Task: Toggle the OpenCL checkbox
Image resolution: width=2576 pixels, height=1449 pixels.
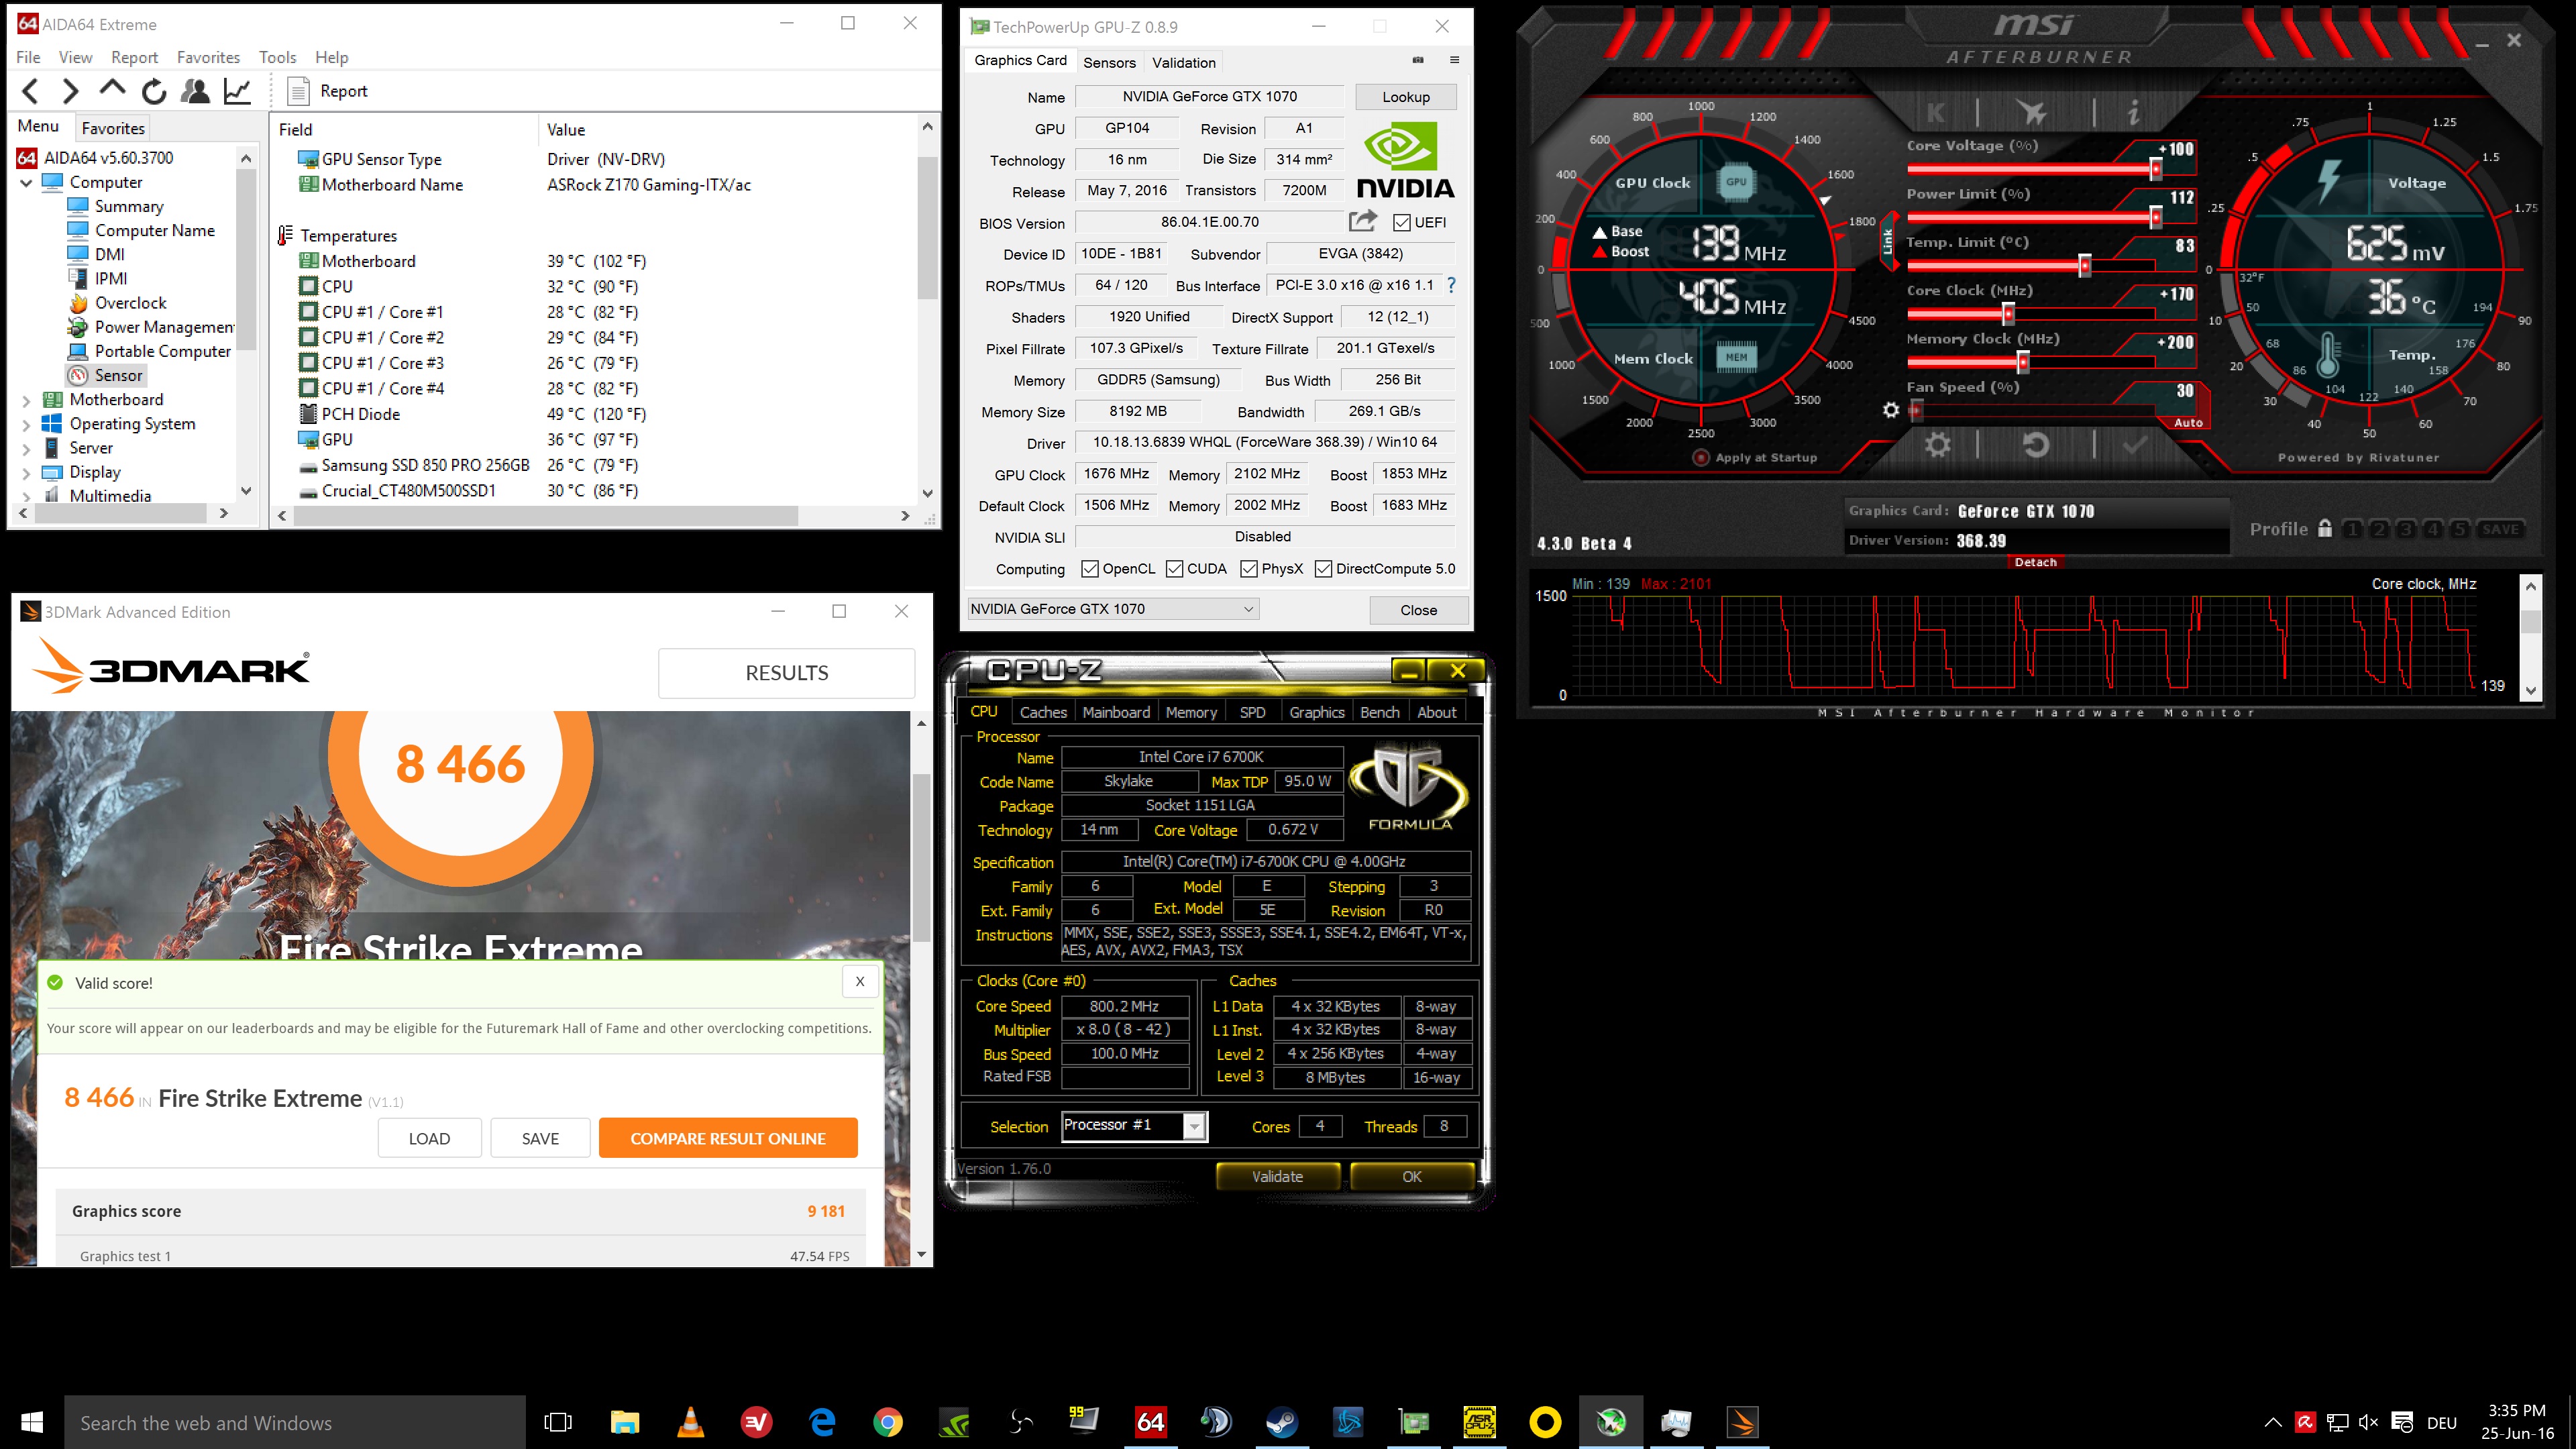Action: click(x=1090, y=569)
